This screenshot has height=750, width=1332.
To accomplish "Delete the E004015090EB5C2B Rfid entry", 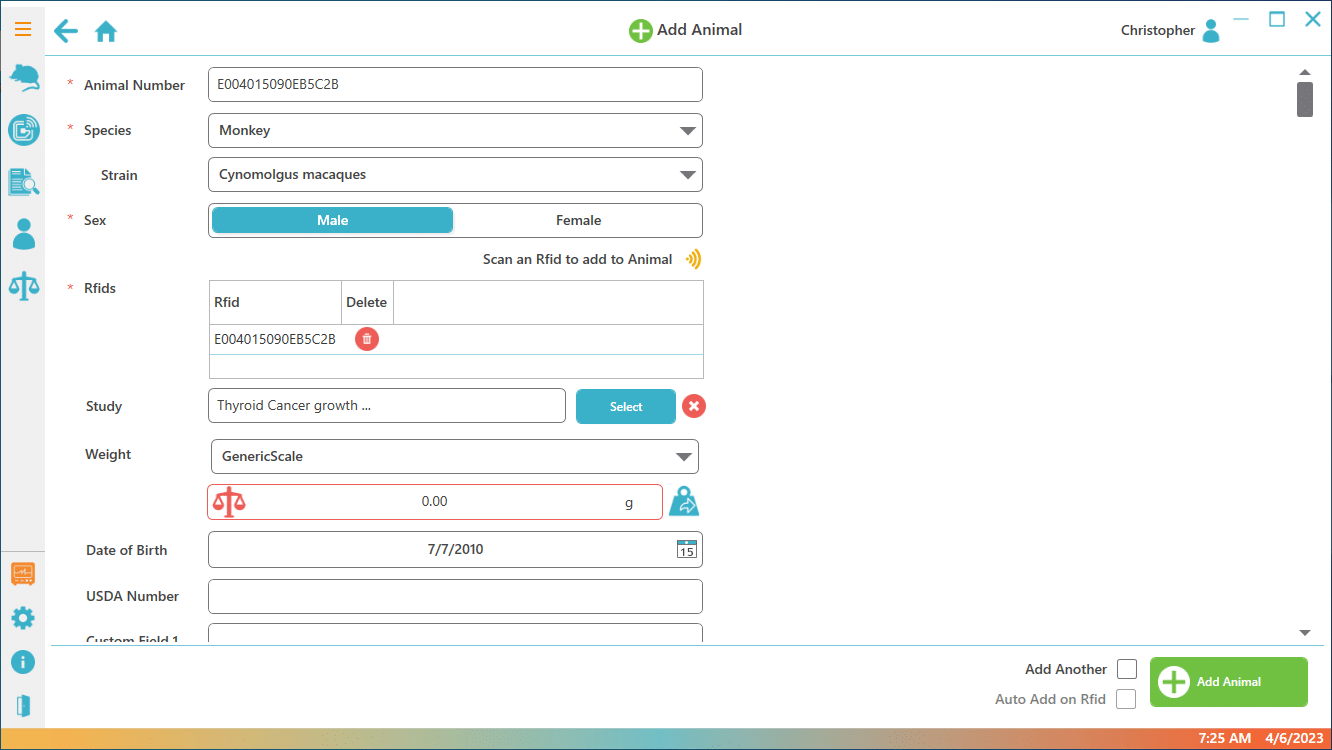I will [367, 339].
